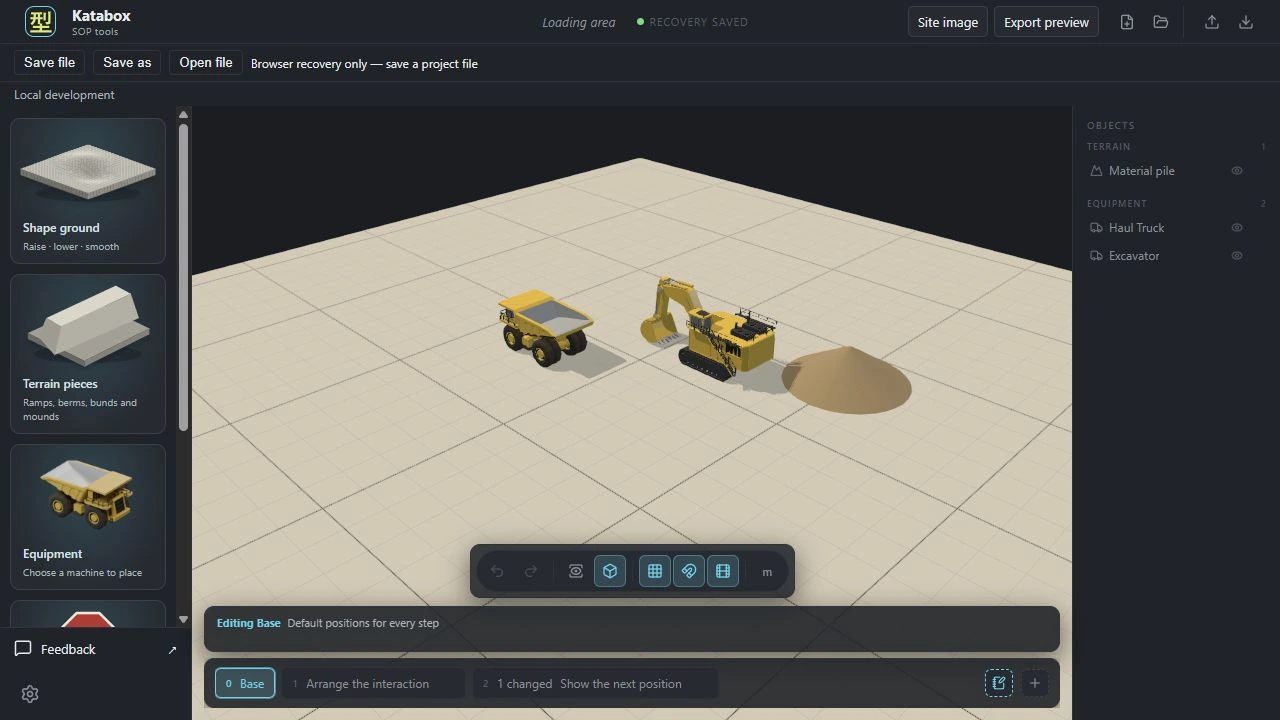Toggle the grid display button

point(655,571)
